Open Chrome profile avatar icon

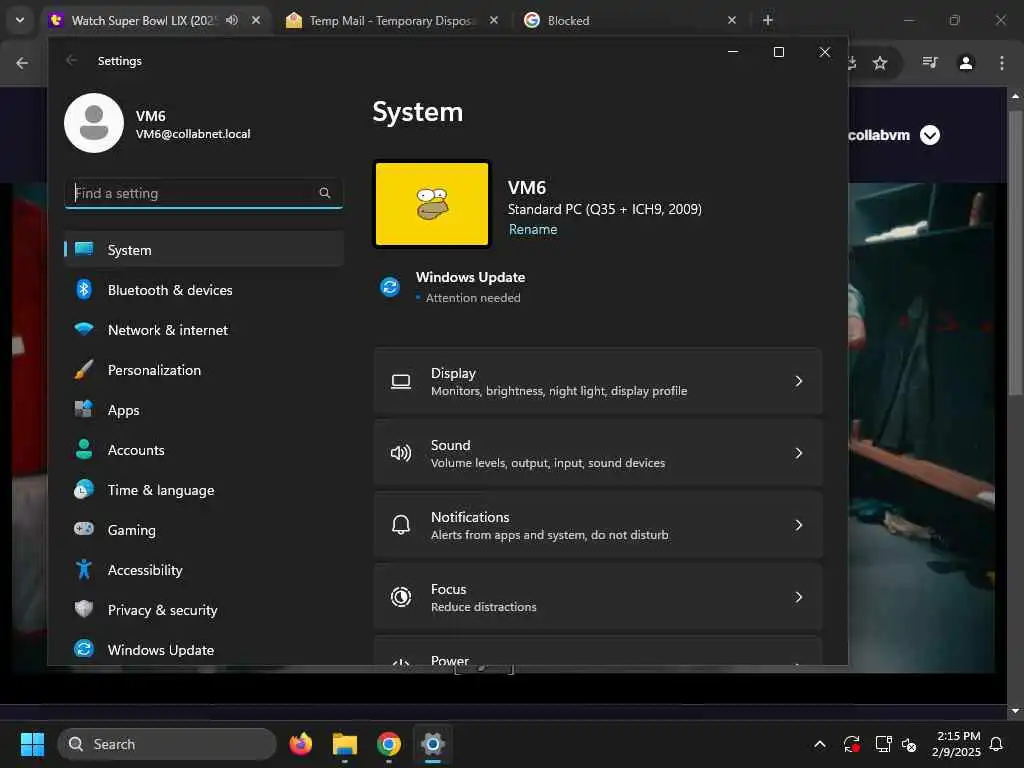coord(966,63)
